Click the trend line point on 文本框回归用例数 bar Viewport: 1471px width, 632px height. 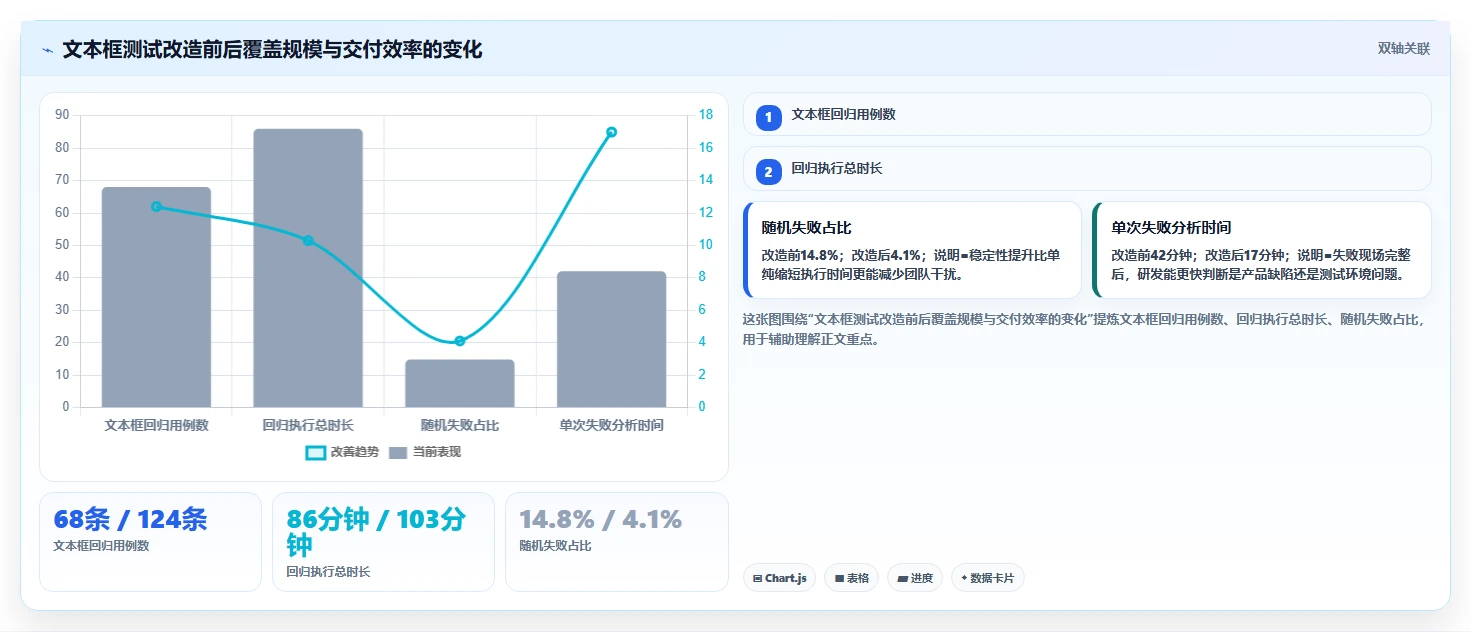click(156, 207)
